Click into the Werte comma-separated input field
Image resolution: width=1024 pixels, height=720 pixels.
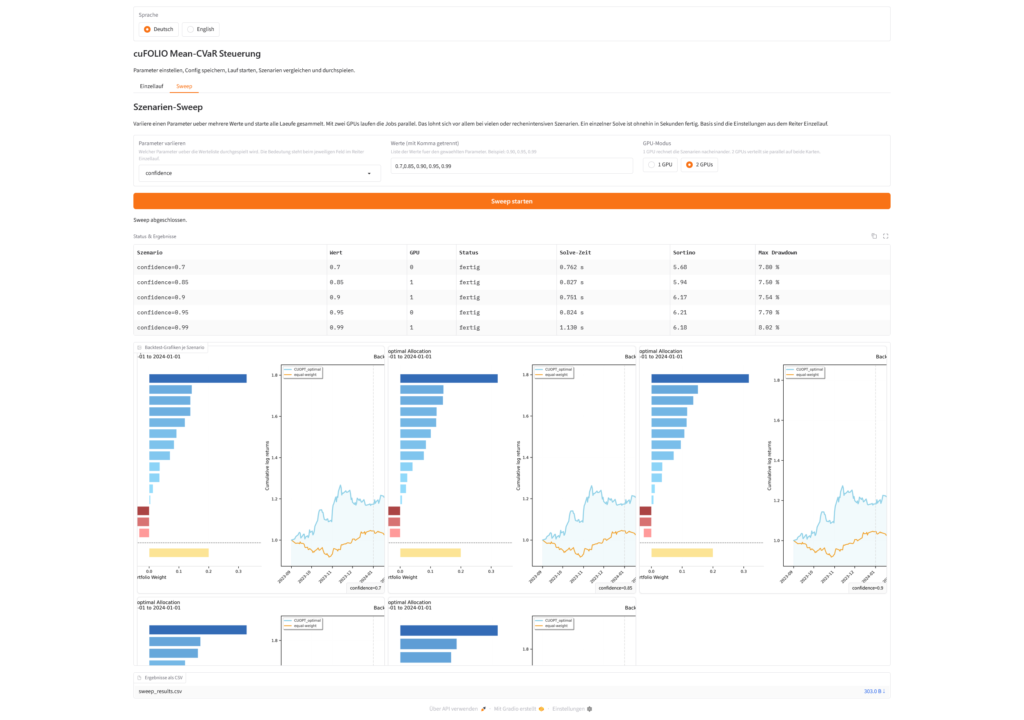click(x=511, y=166)
